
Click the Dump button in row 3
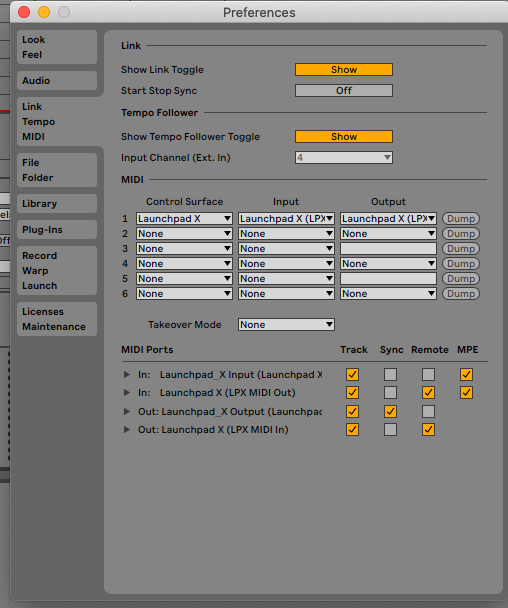(x=461, y=249)
